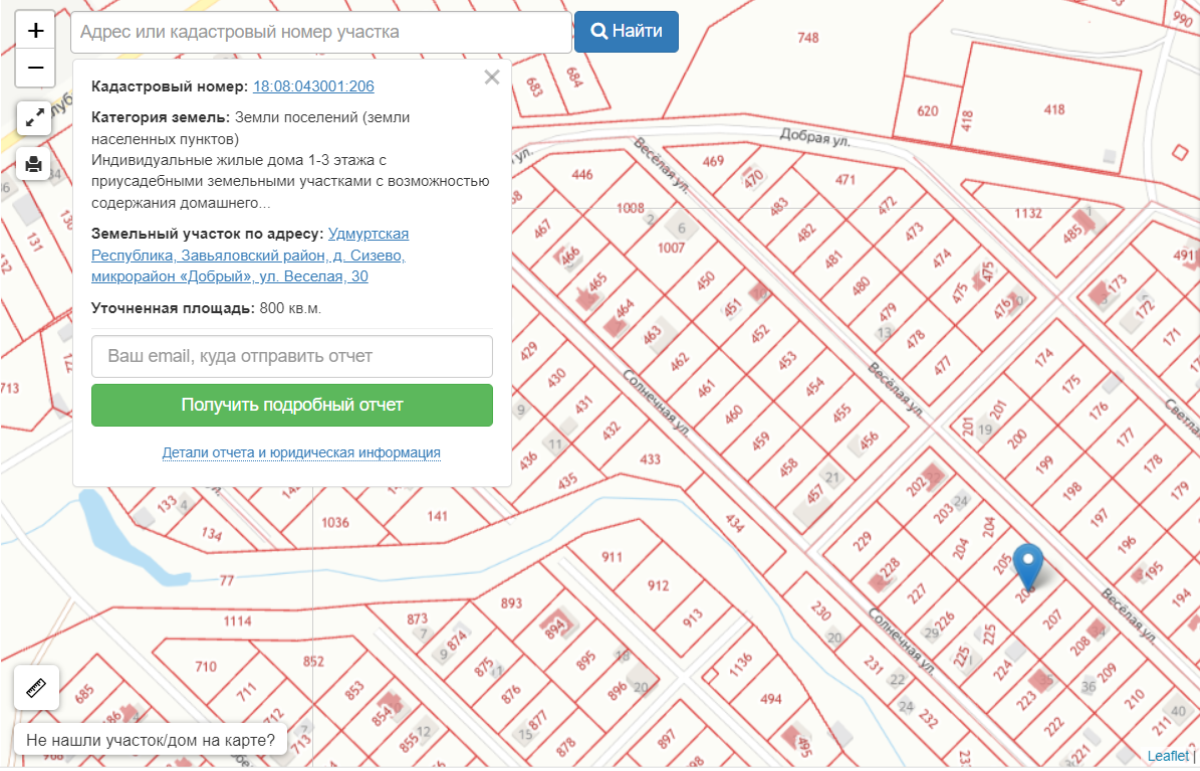Select parcel 199 on the map
The image size is (1200, 771).
click(1044, 465)
